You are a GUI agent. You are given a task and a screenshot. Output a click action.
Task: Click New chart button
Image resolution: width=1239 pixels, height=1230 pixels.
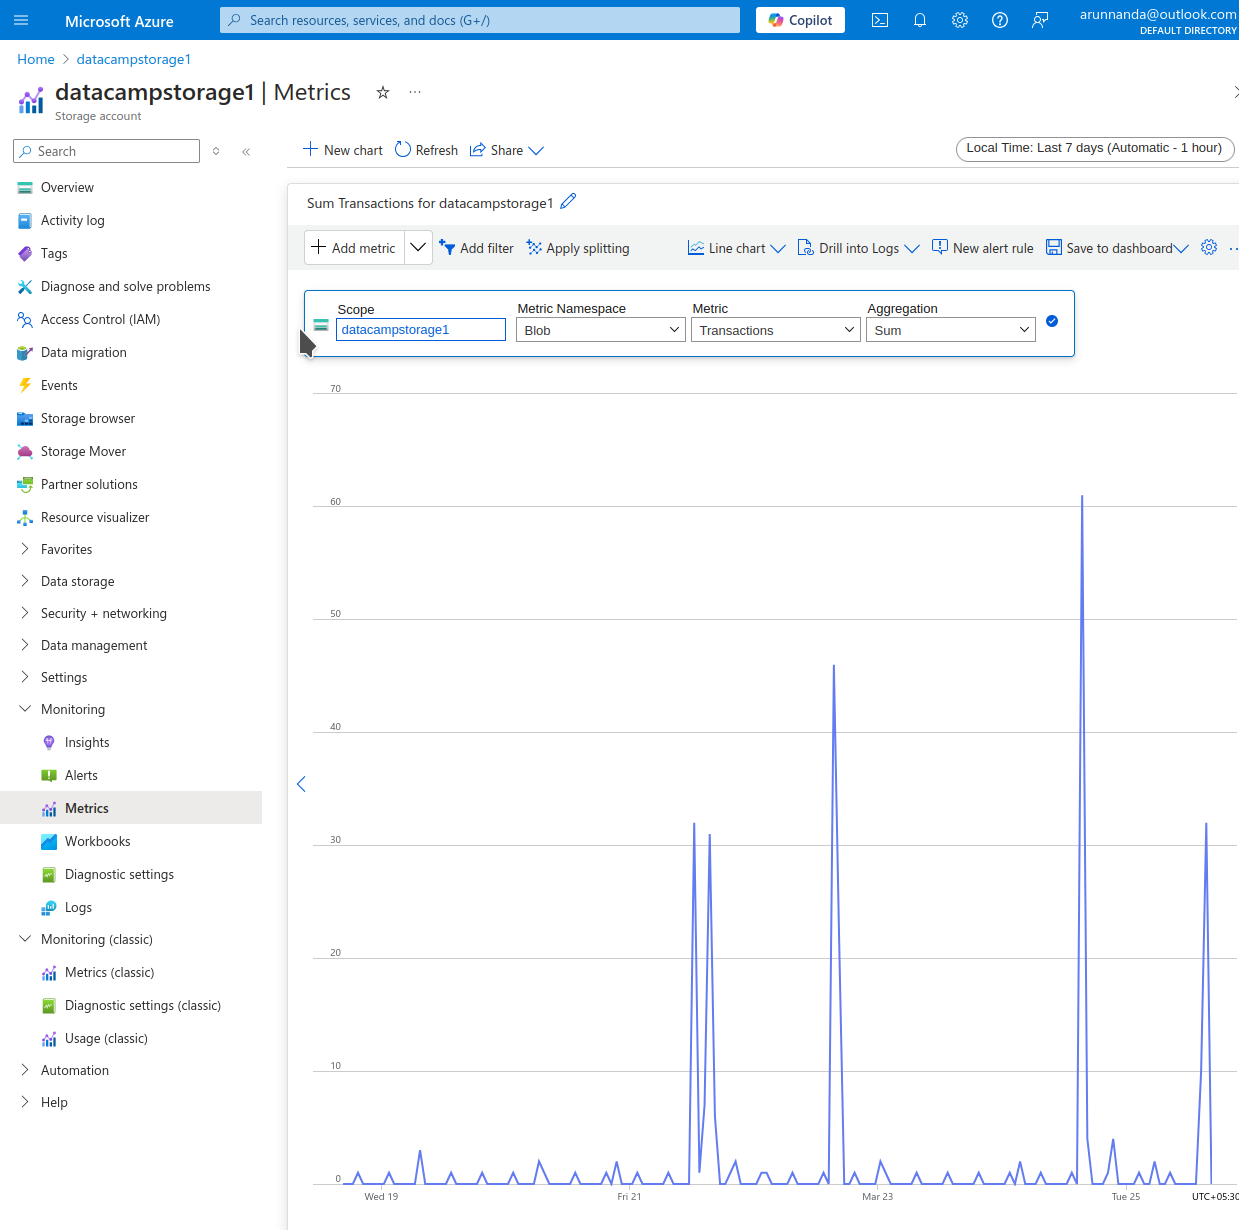343,150
